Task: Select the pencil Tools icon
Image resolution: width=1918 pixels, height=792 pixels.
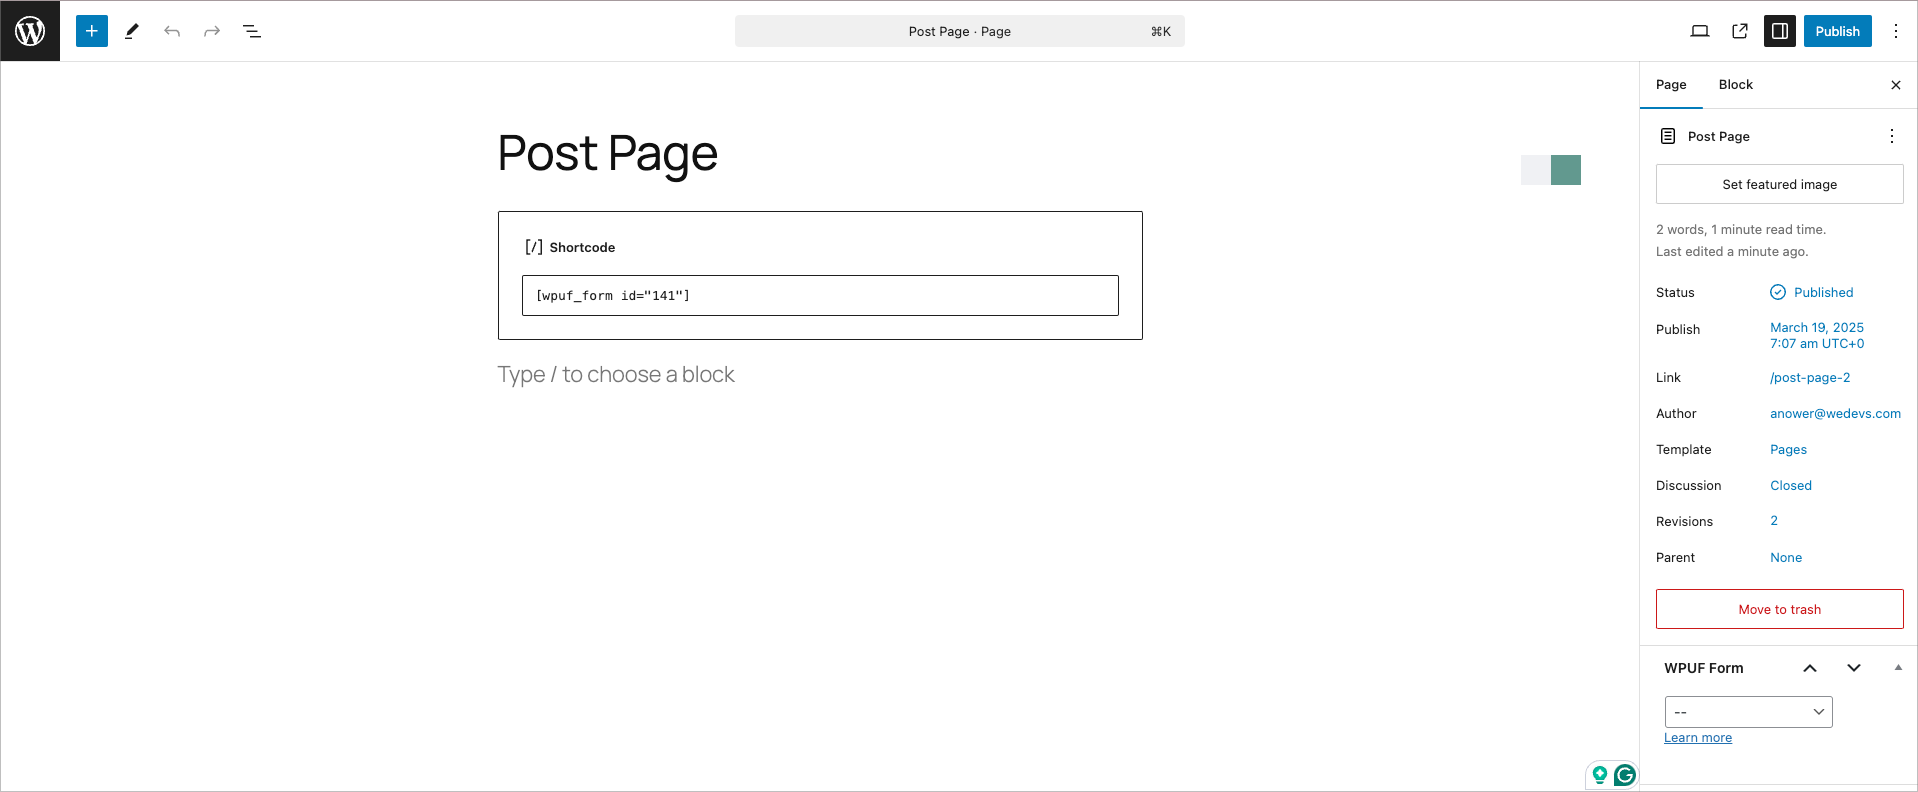Action: click(132, 31)
